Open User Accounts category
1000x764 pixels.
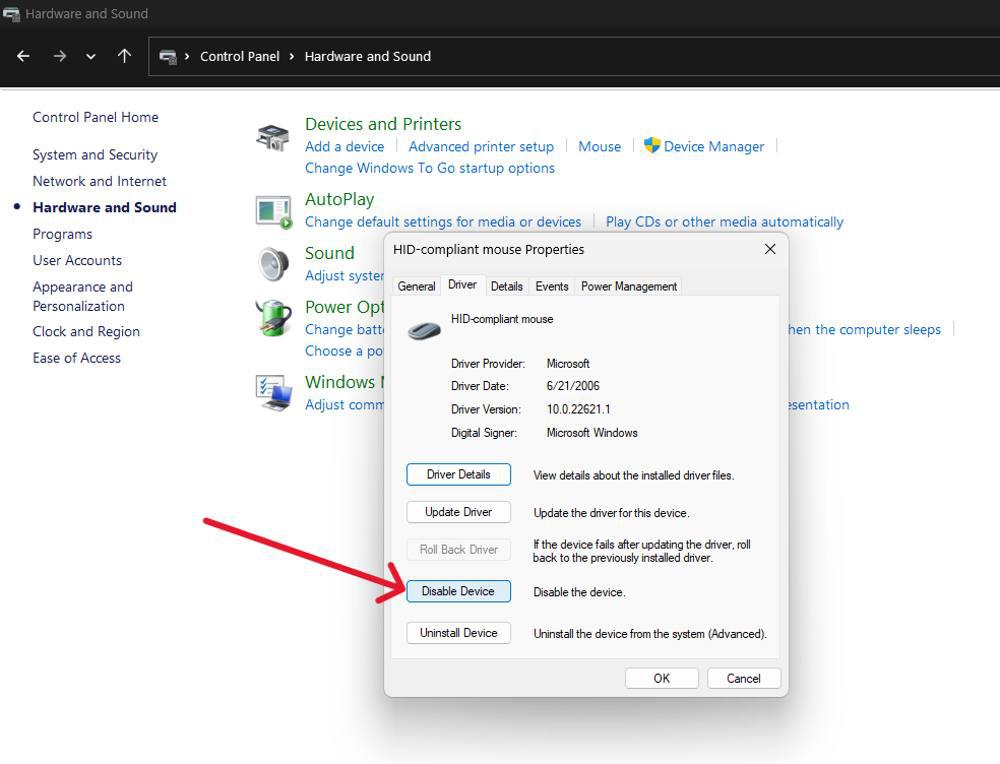pyautogui.click(x=77, y=260)
